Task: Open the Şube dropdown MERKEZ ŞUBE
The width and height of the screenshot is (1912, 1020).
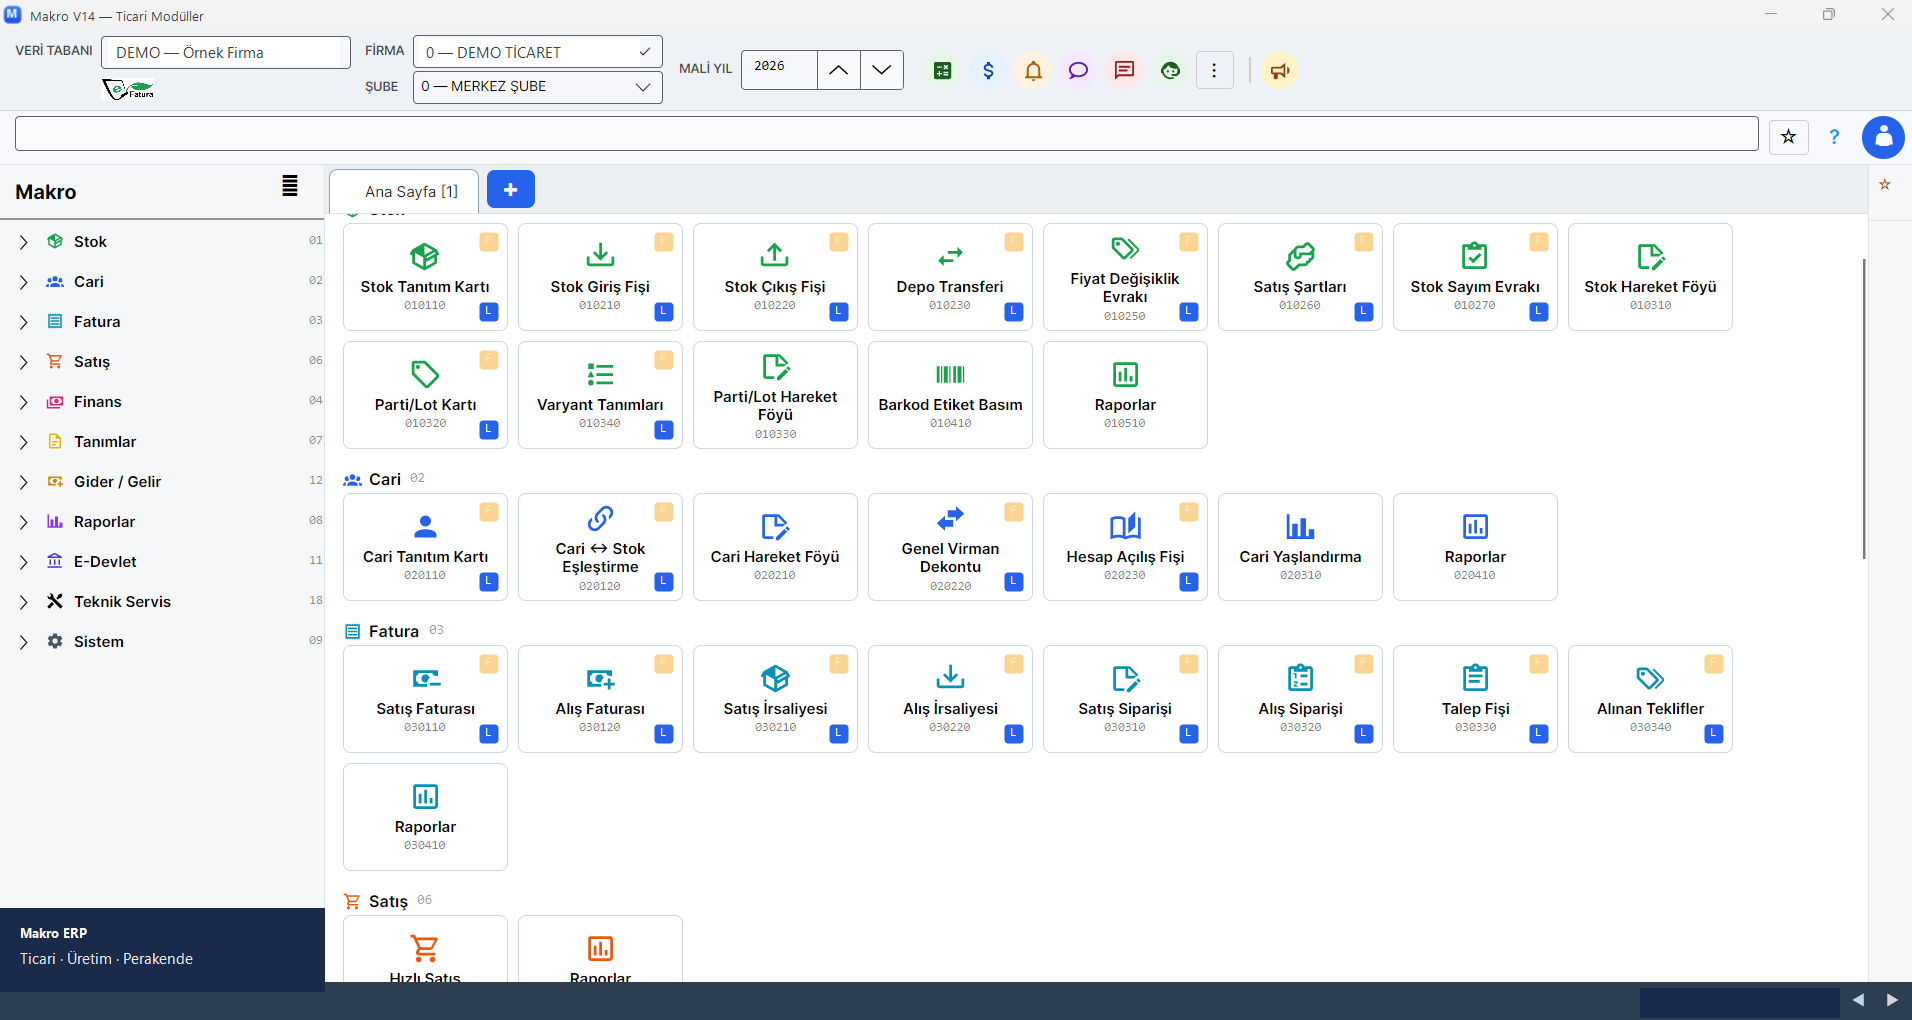Action: pos(538,87)
